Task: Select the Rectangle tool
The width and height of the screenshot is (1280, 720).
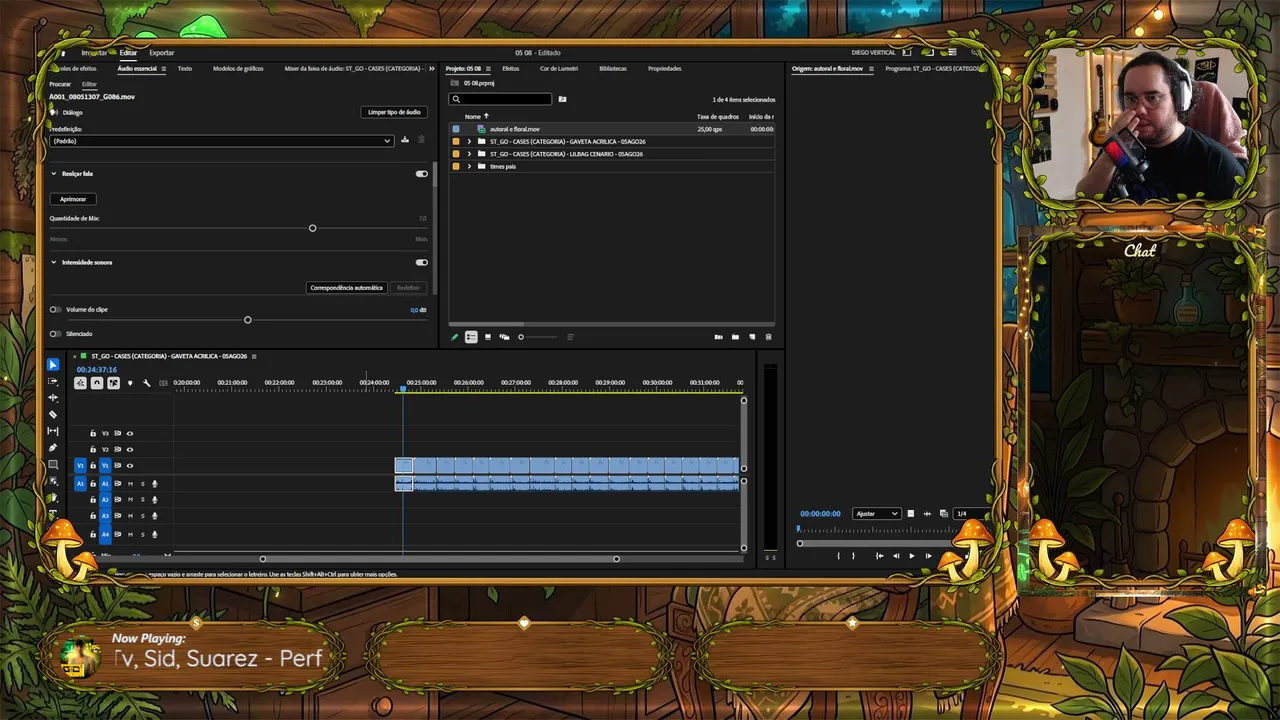Action: (x=53, y=465)
